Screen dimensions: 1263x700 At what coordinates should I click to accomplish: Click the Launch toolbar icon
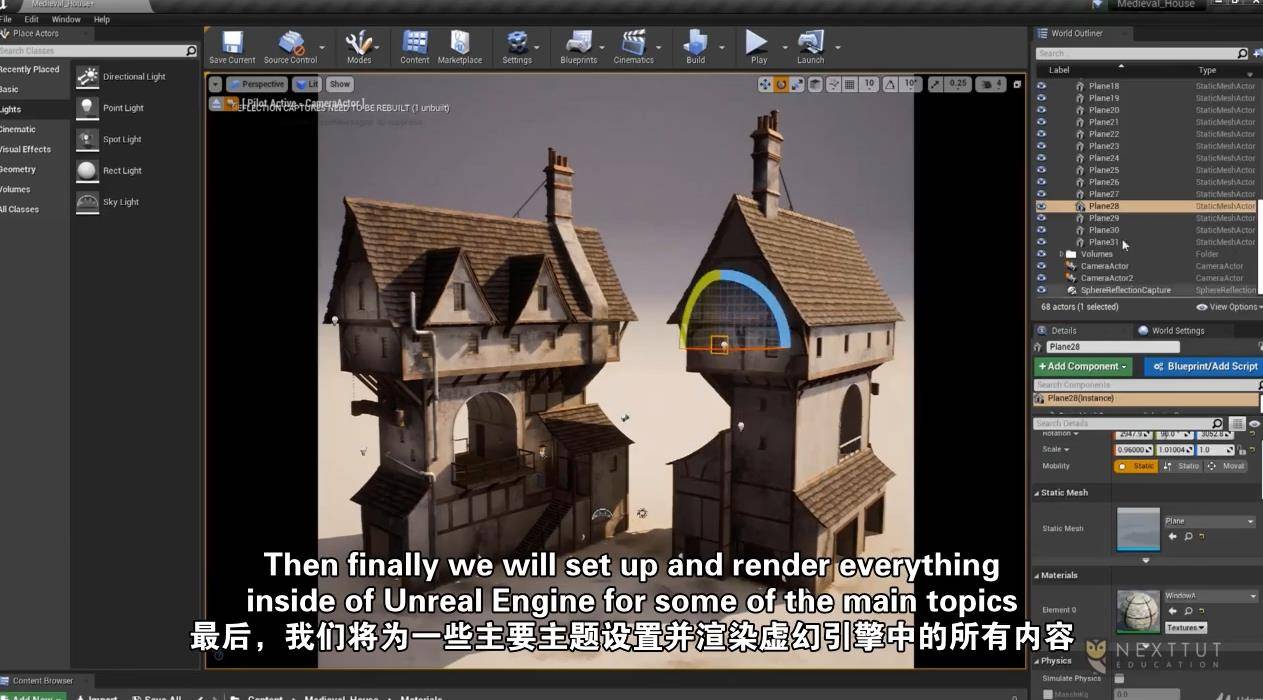pos(811,47)
